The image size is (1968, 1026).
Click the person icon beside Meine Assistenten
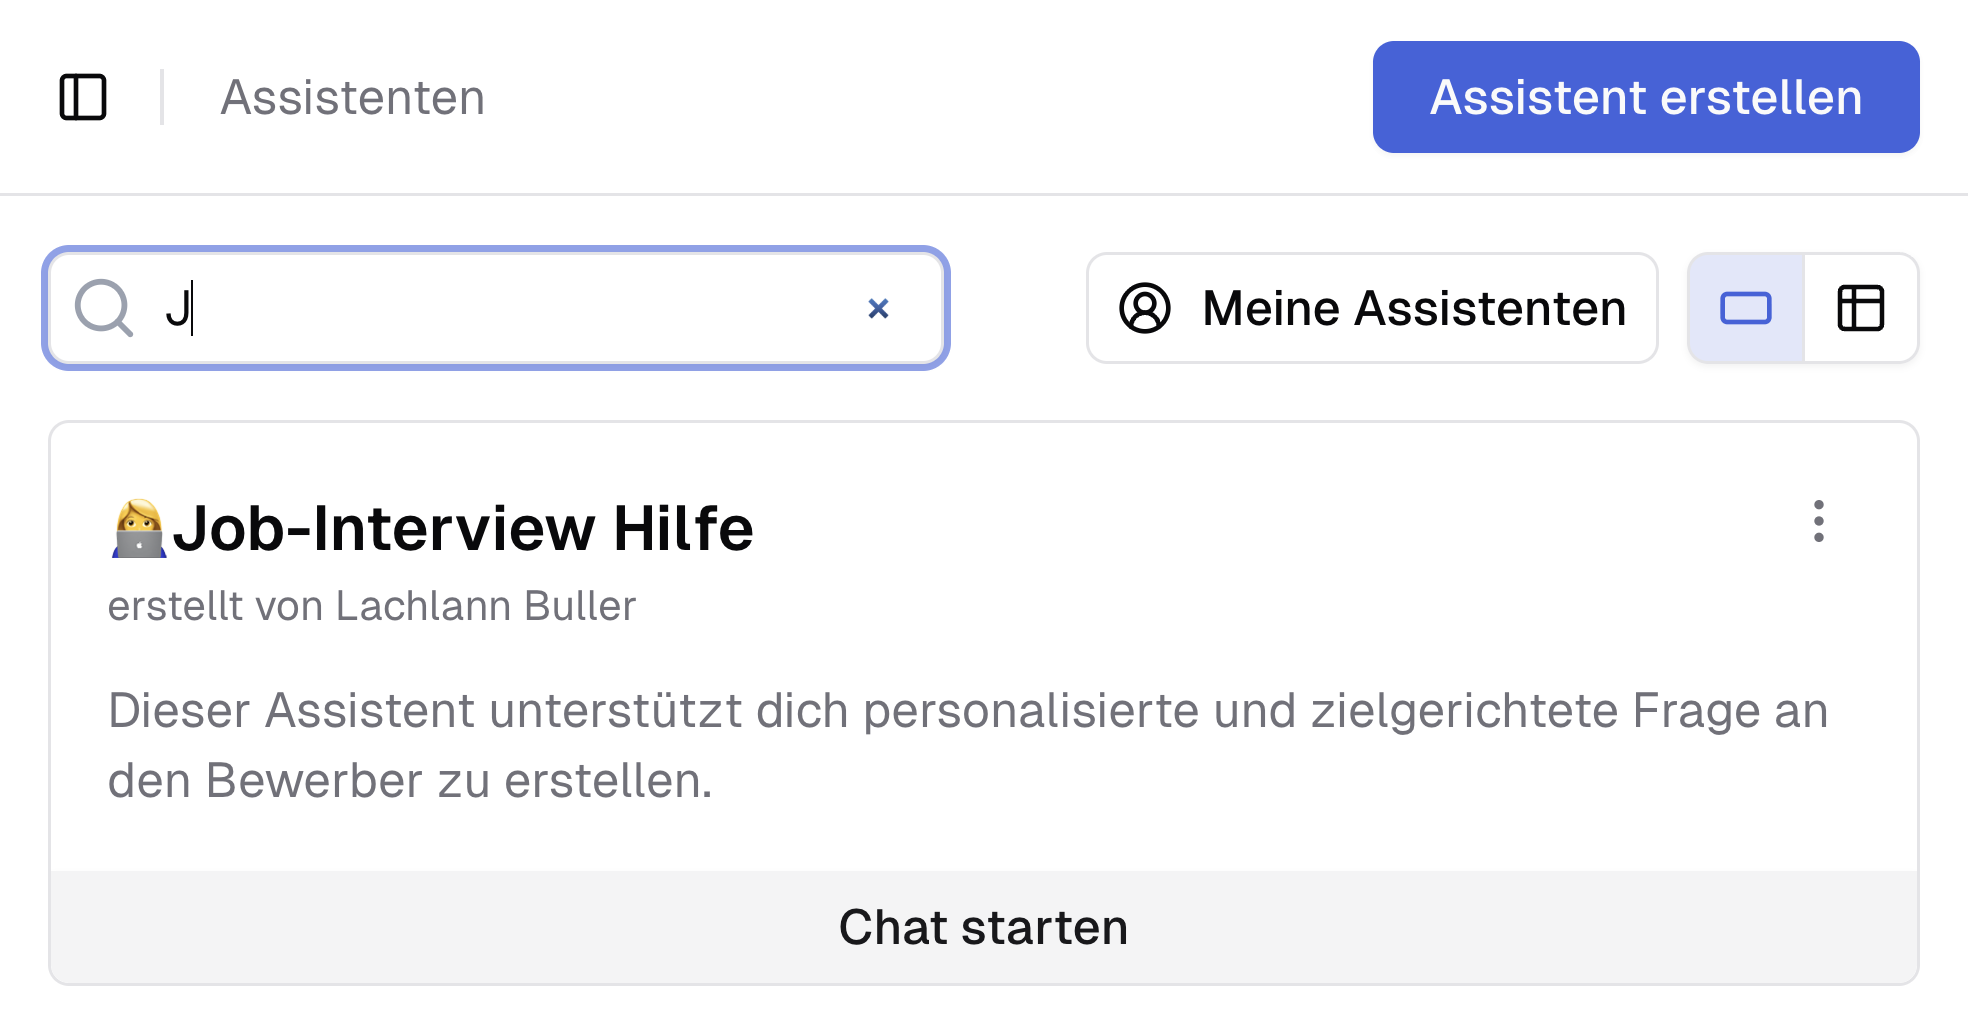pyautogui.click(x=1144, y=308)
